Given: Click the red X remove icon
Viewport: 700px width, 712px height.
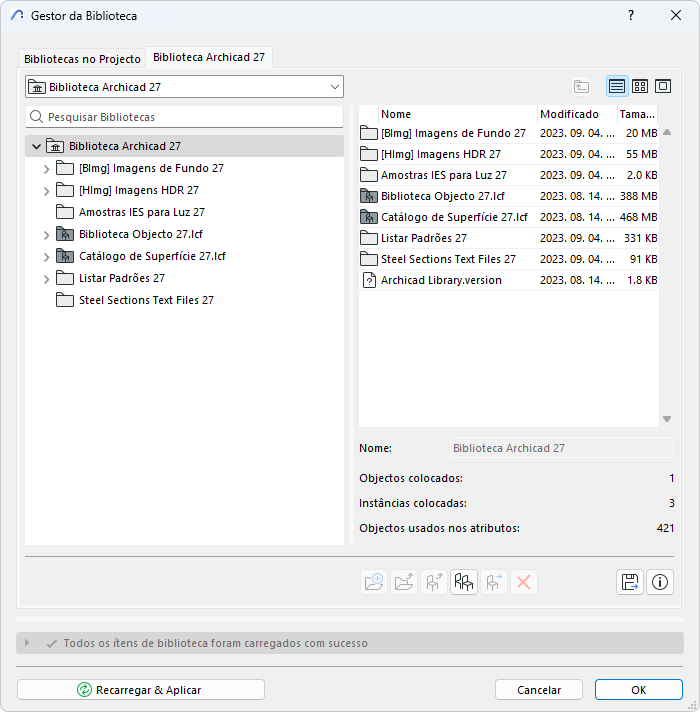Looking at the screenshot, I should (524, 582).
